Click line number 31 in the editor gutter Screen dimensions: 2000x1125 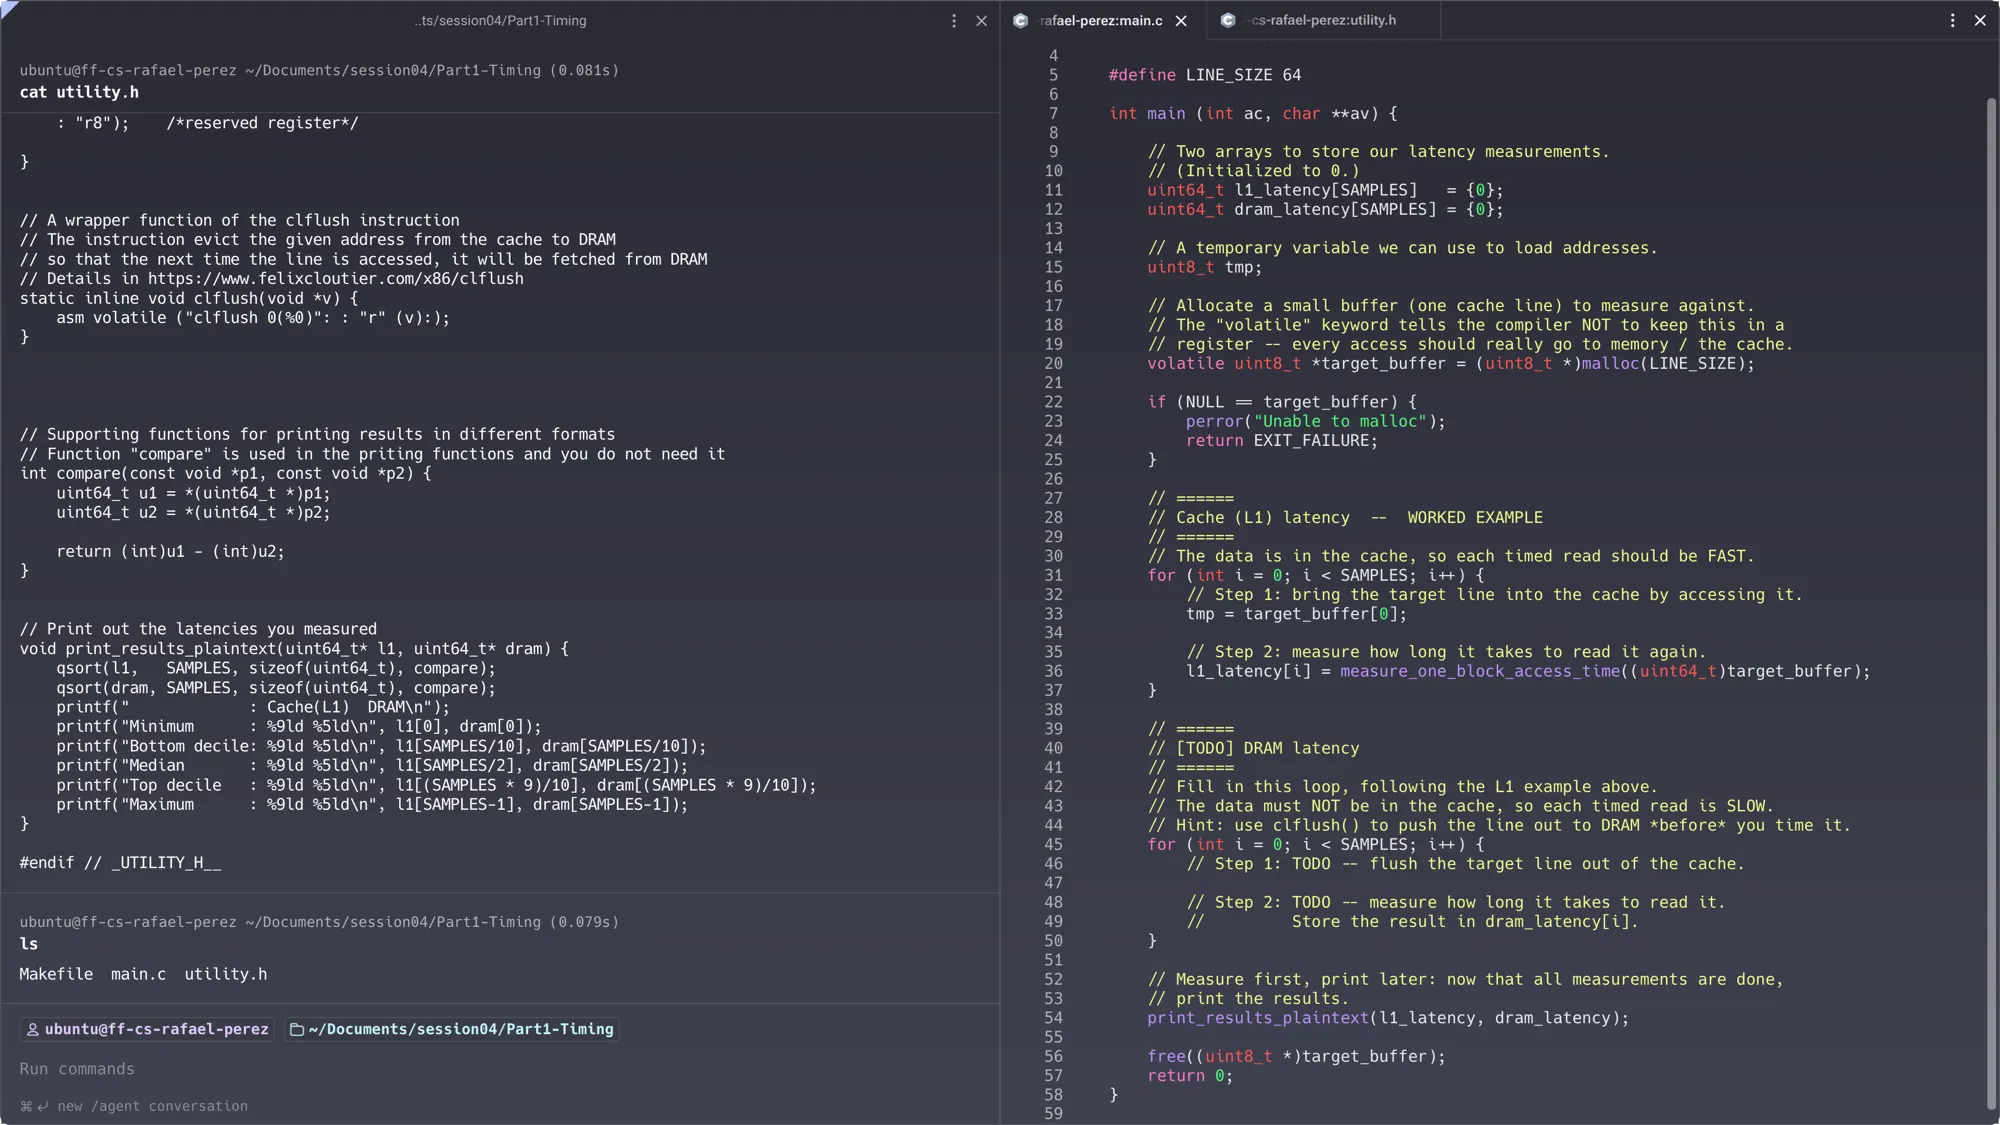1053,576
